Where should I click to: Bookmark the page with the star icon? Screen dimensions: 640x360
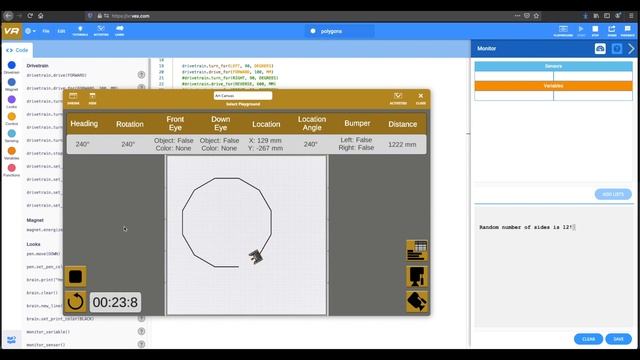click(x=536, y=16)
